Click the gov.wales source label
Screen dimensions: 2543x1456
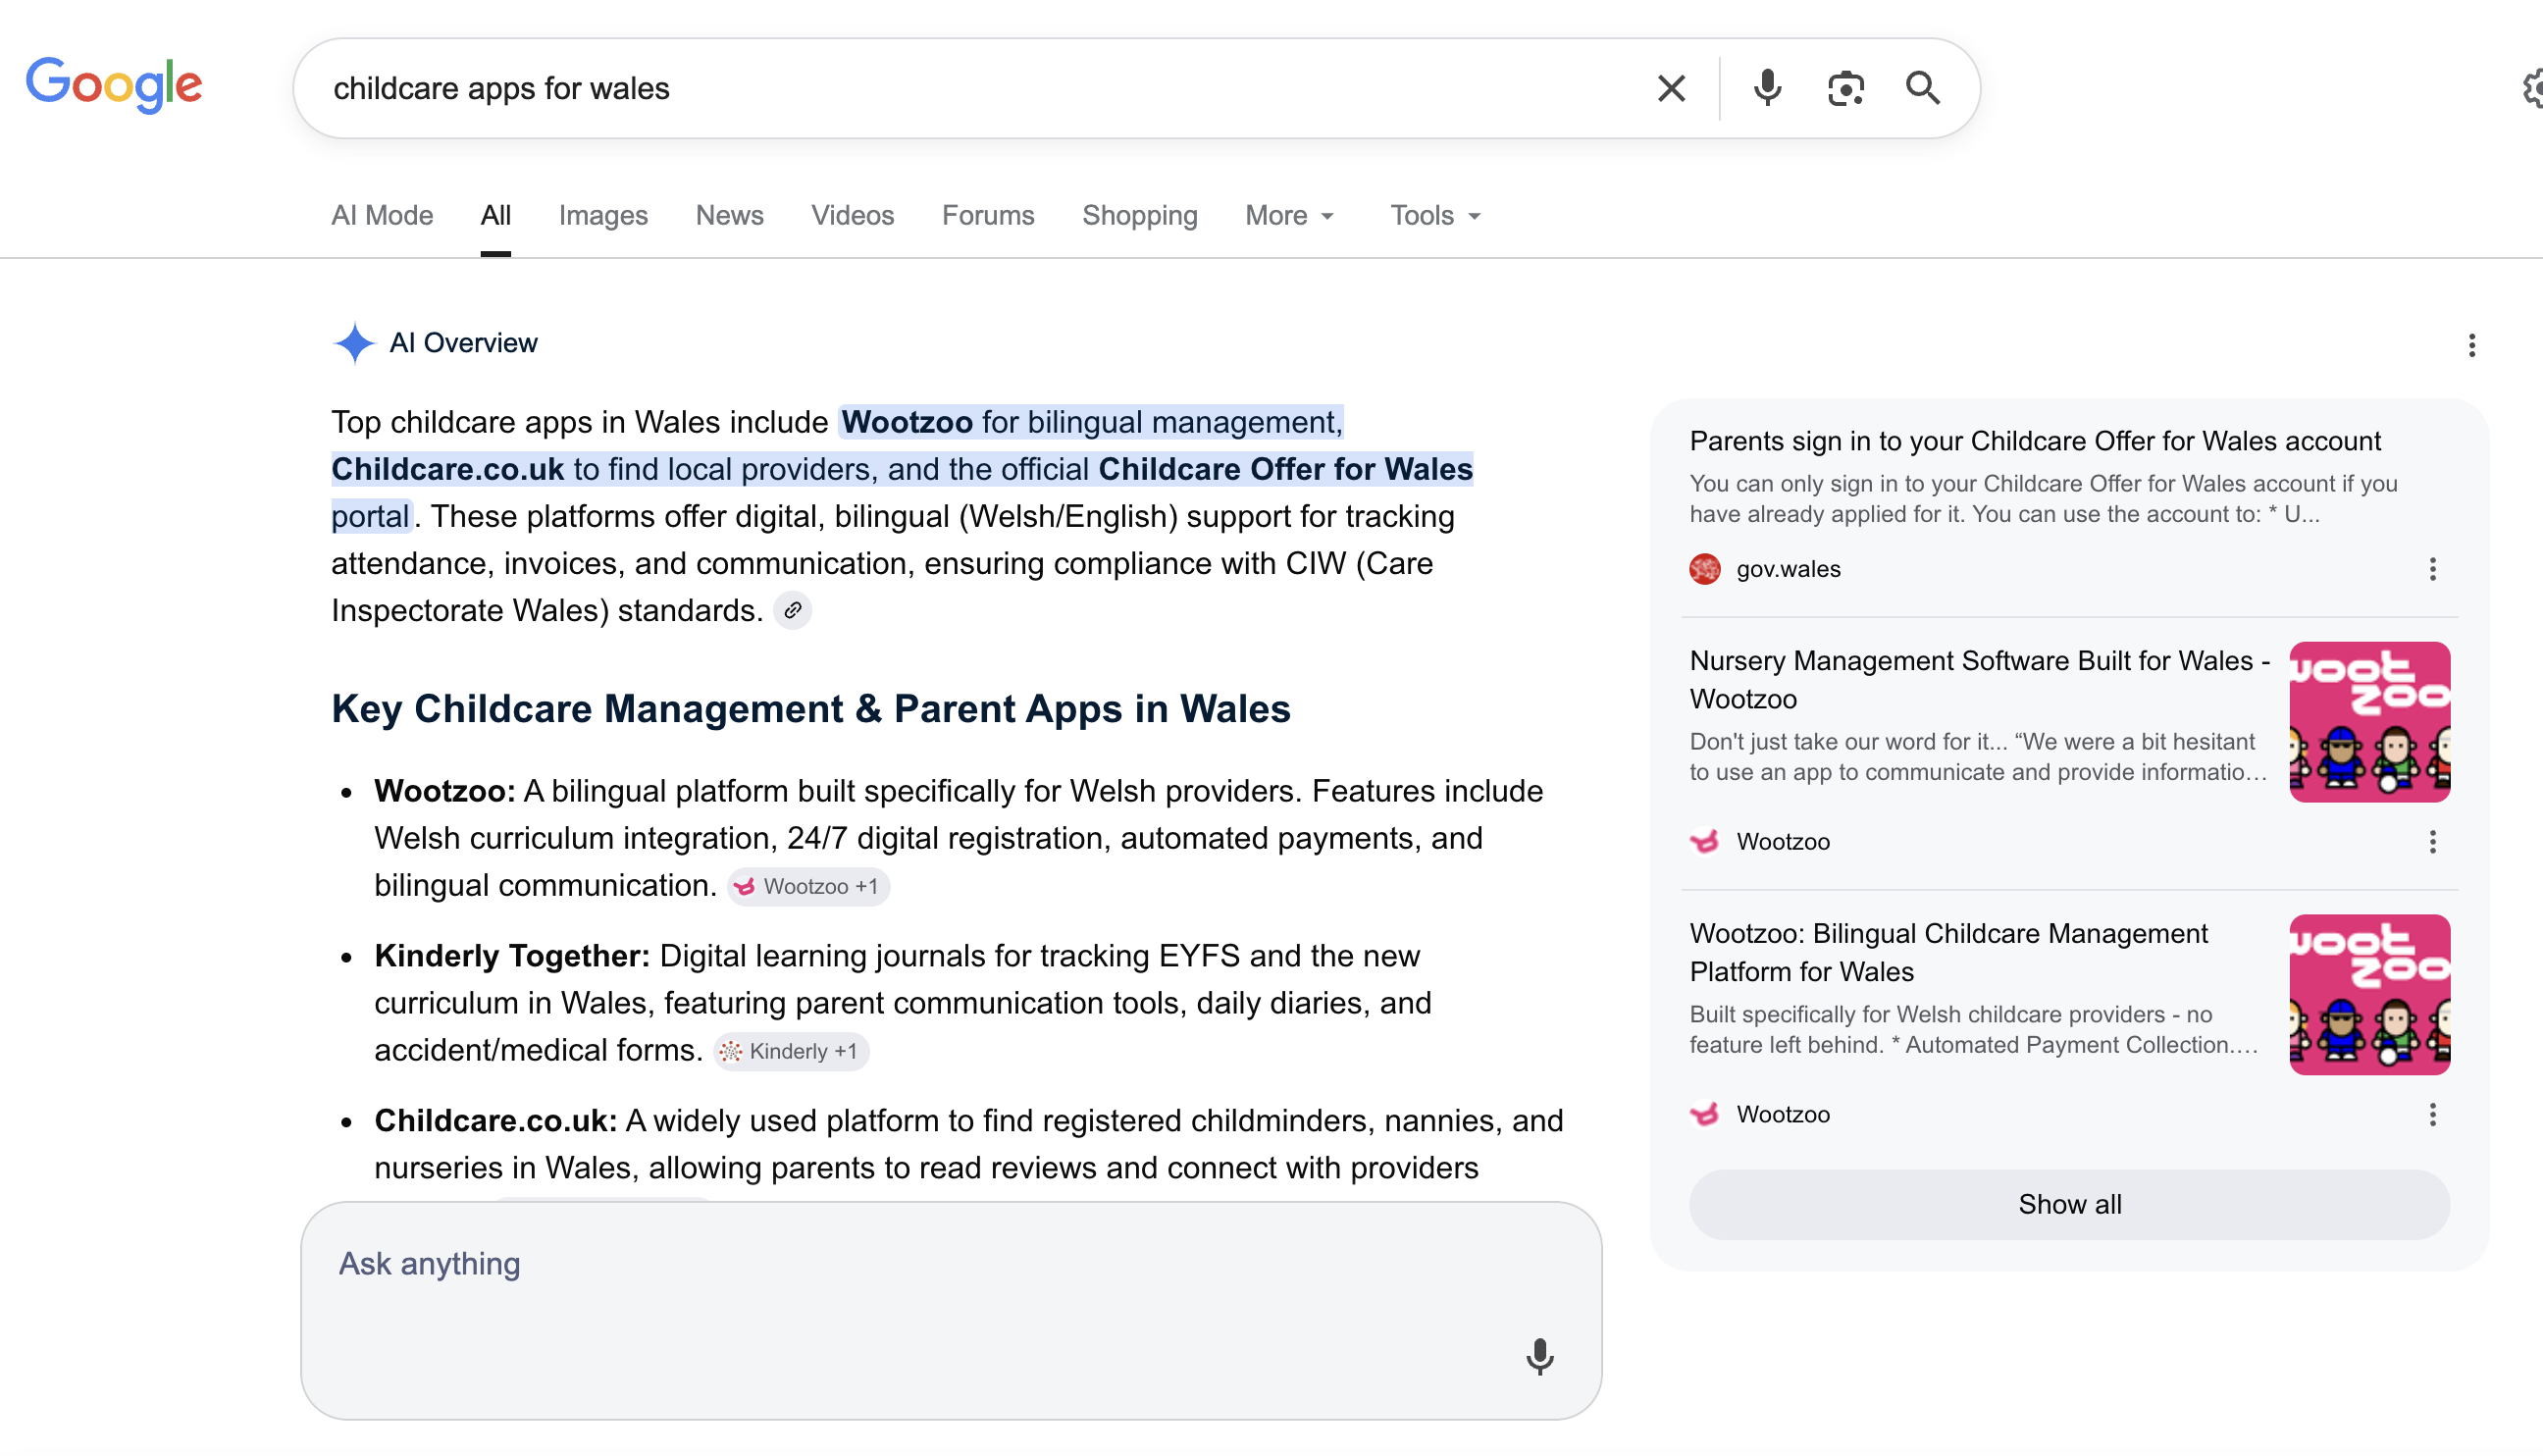coord(1788,570)
